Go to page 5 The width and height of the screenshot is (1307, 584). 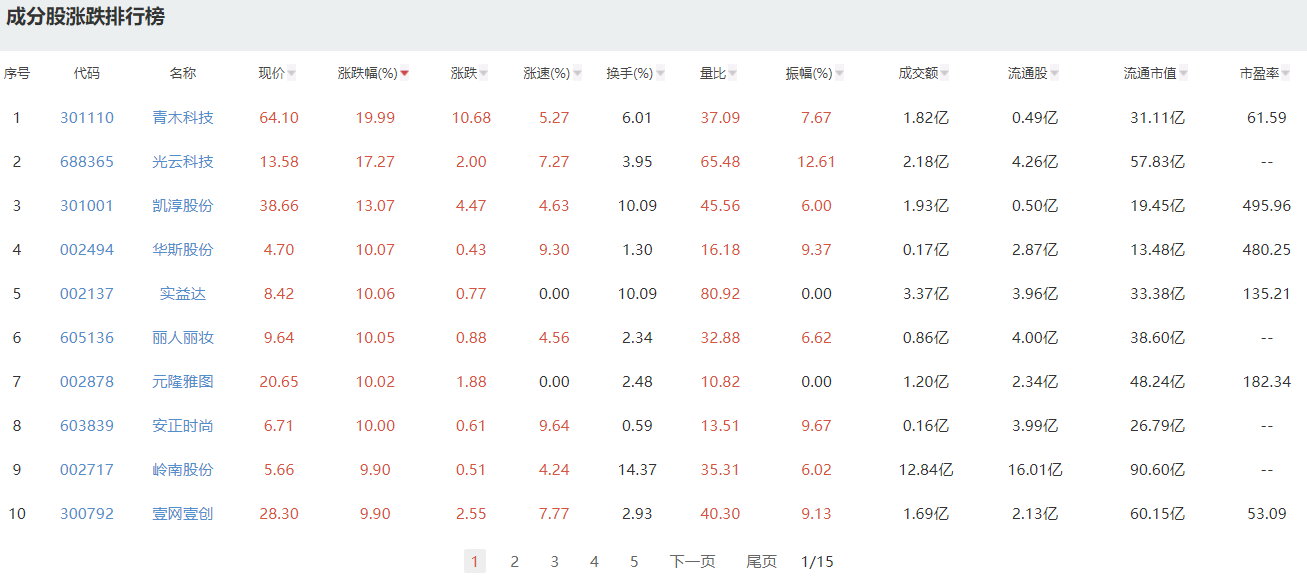[634, 562]
